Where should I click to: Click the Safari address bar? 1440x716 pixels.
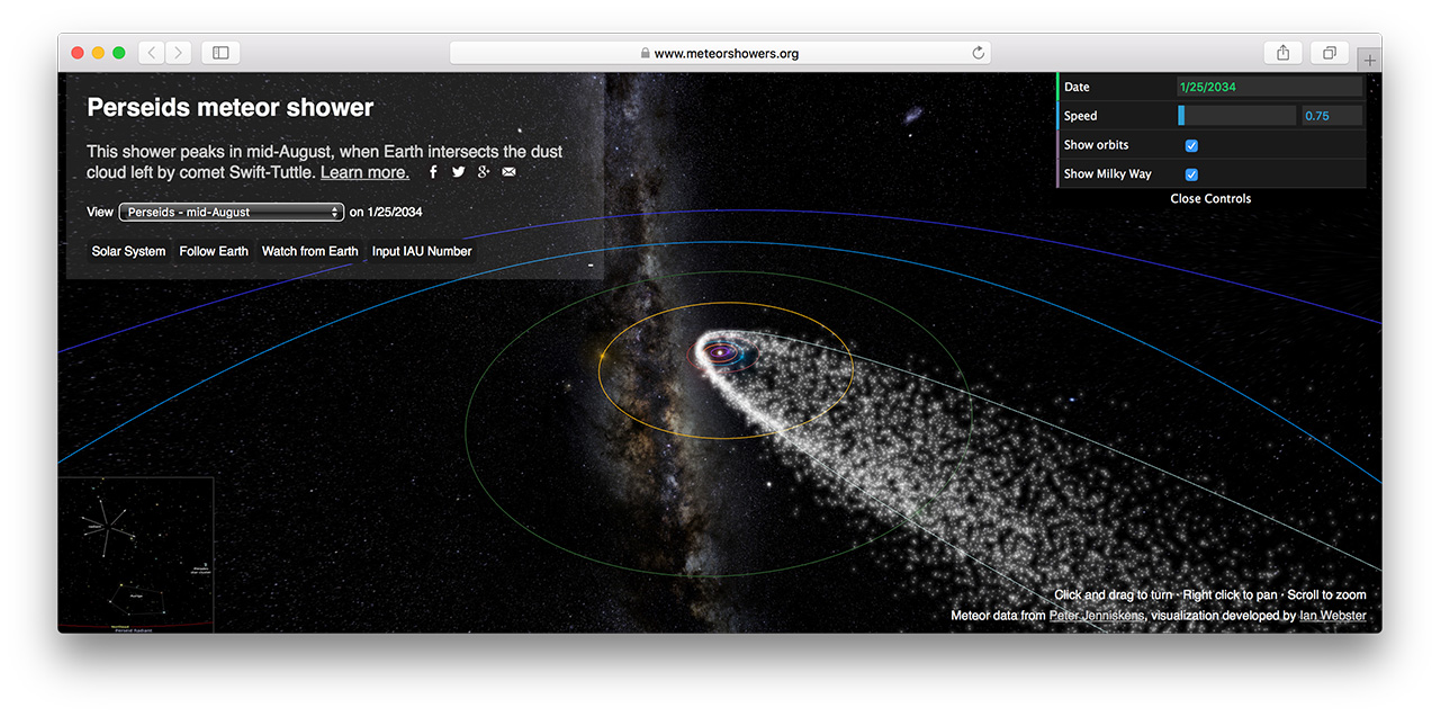720,53
